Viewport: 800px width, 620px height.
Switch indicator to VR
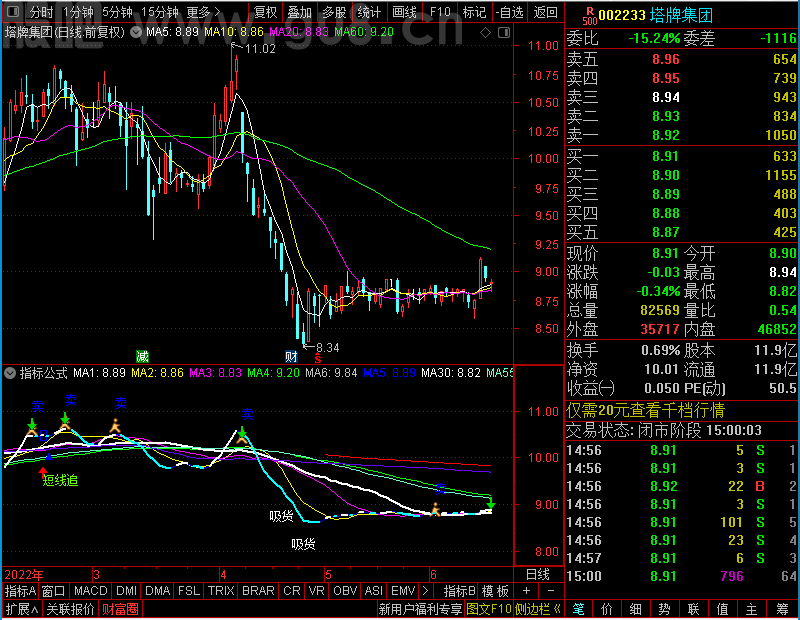[316, 591]
